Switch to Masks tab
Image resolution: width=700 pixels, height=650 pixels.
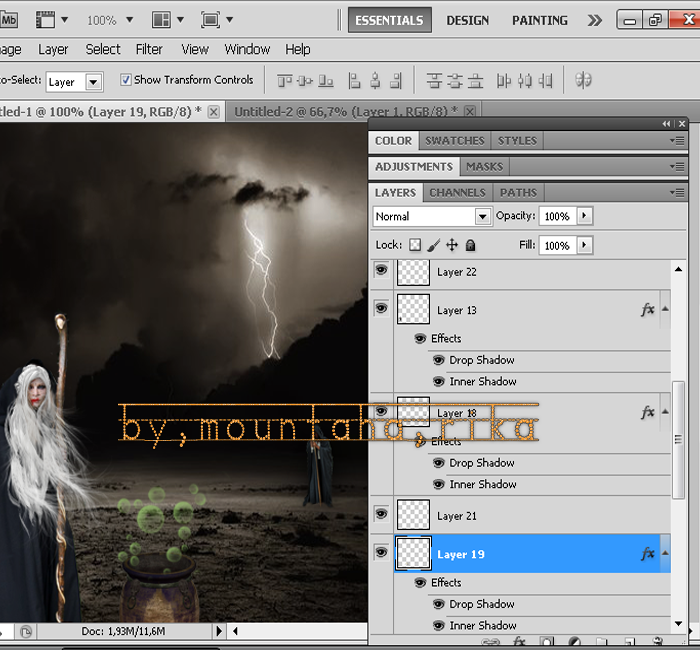pyautogui.click(x=485, y=167)
